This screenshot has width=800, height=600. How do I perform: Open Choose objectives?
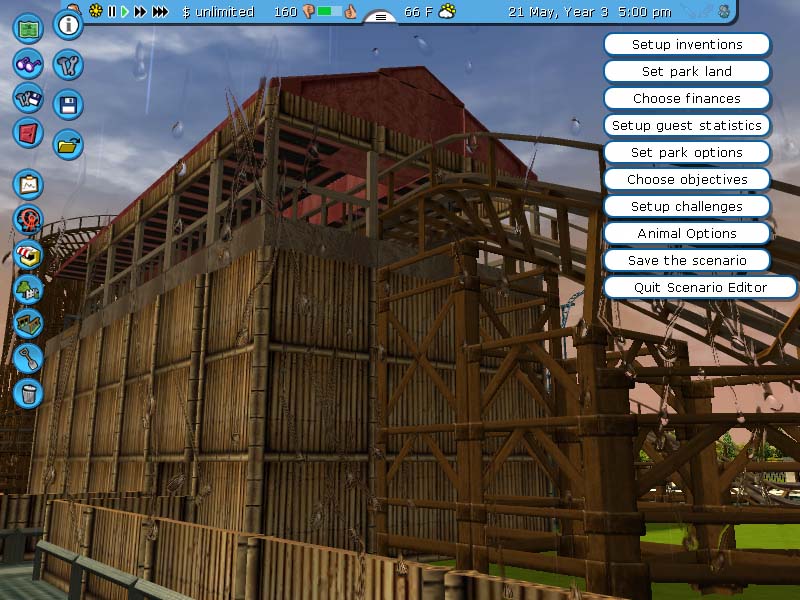pos(687,180)
